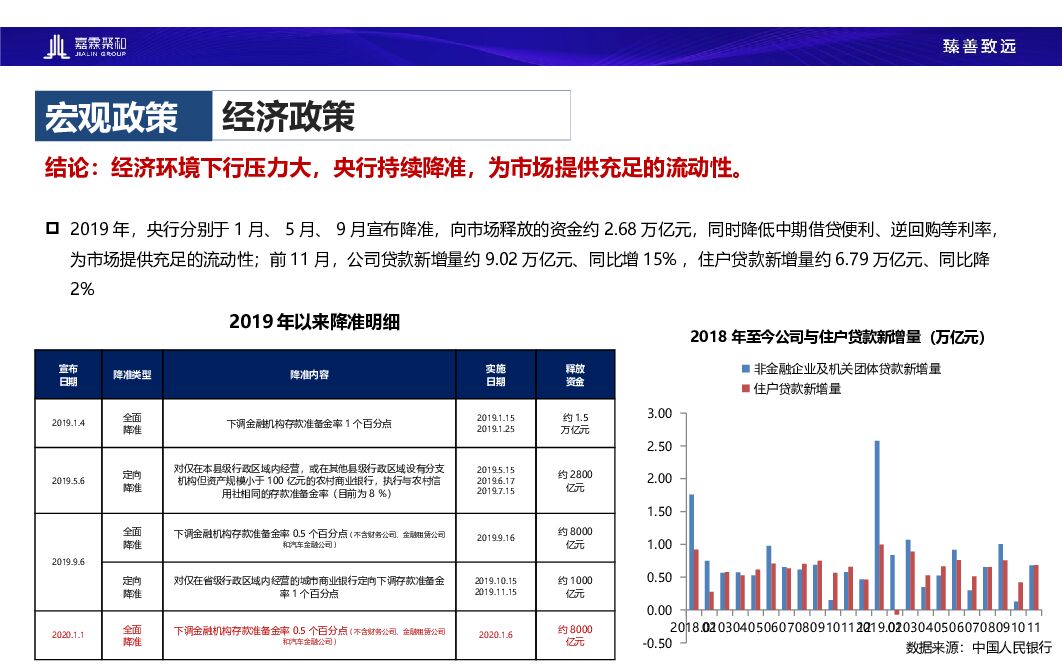Click the red conclusion headline text
Screen dimensions: 1063x669
[395, 168]
